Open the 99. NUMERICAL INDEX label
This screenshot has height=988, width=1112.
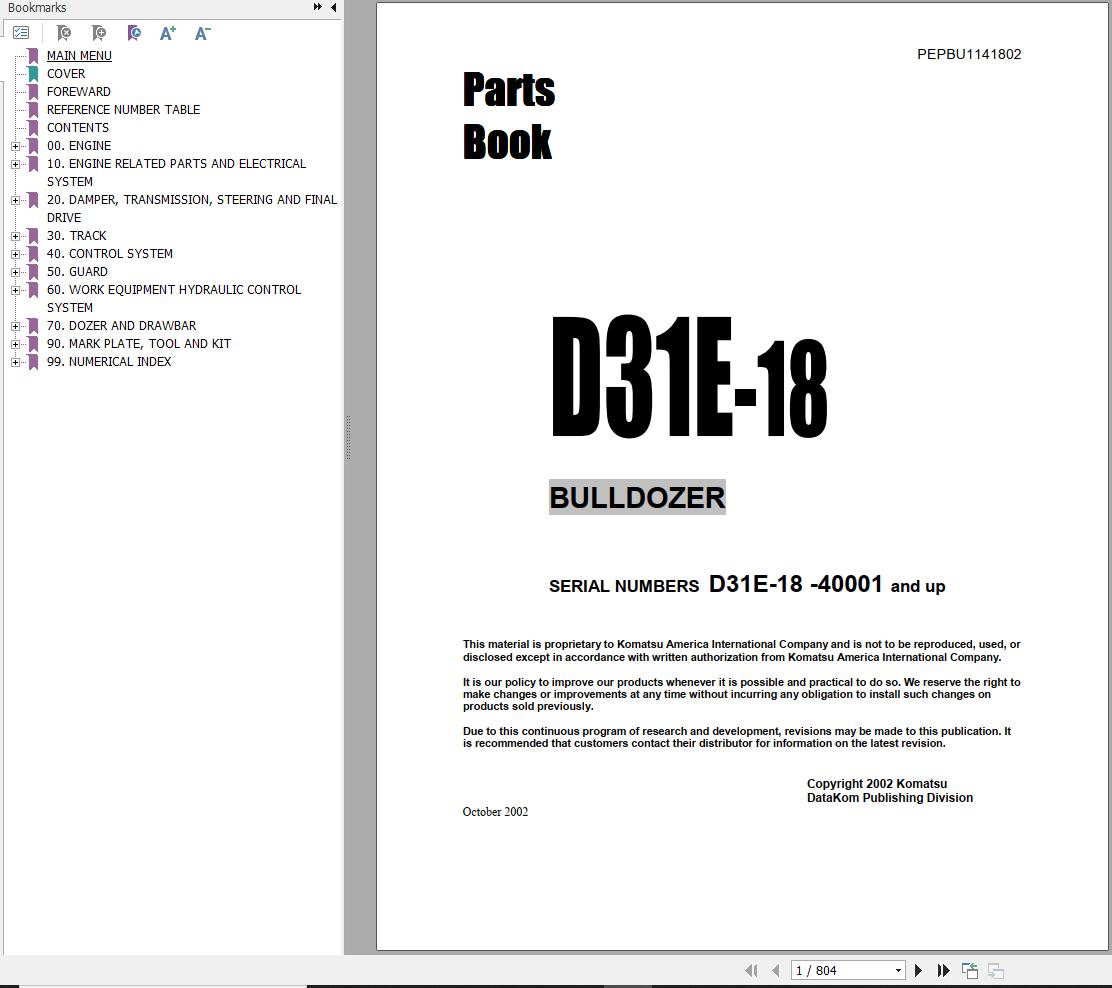pos(109,362)
